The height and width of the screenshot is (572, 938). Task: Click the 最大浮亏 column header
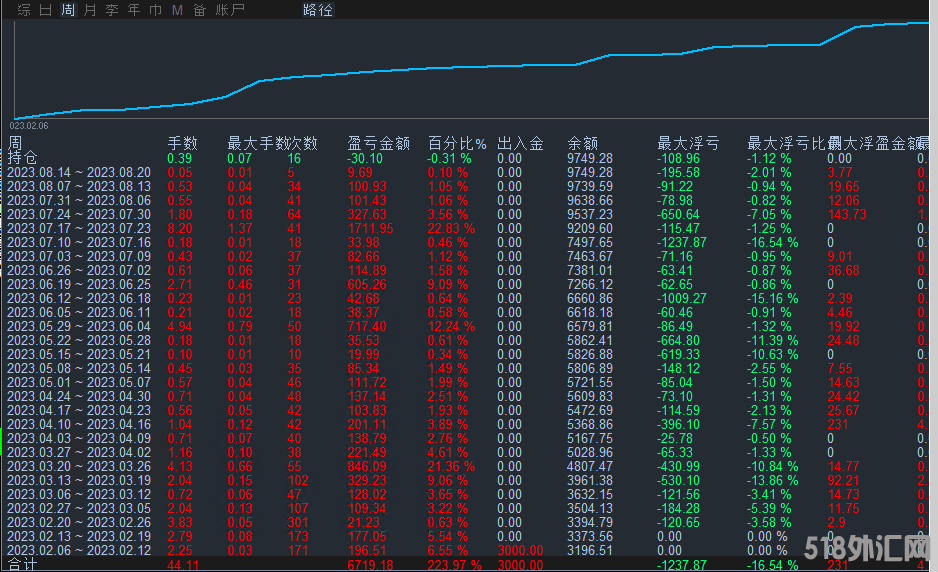(687, 143)
